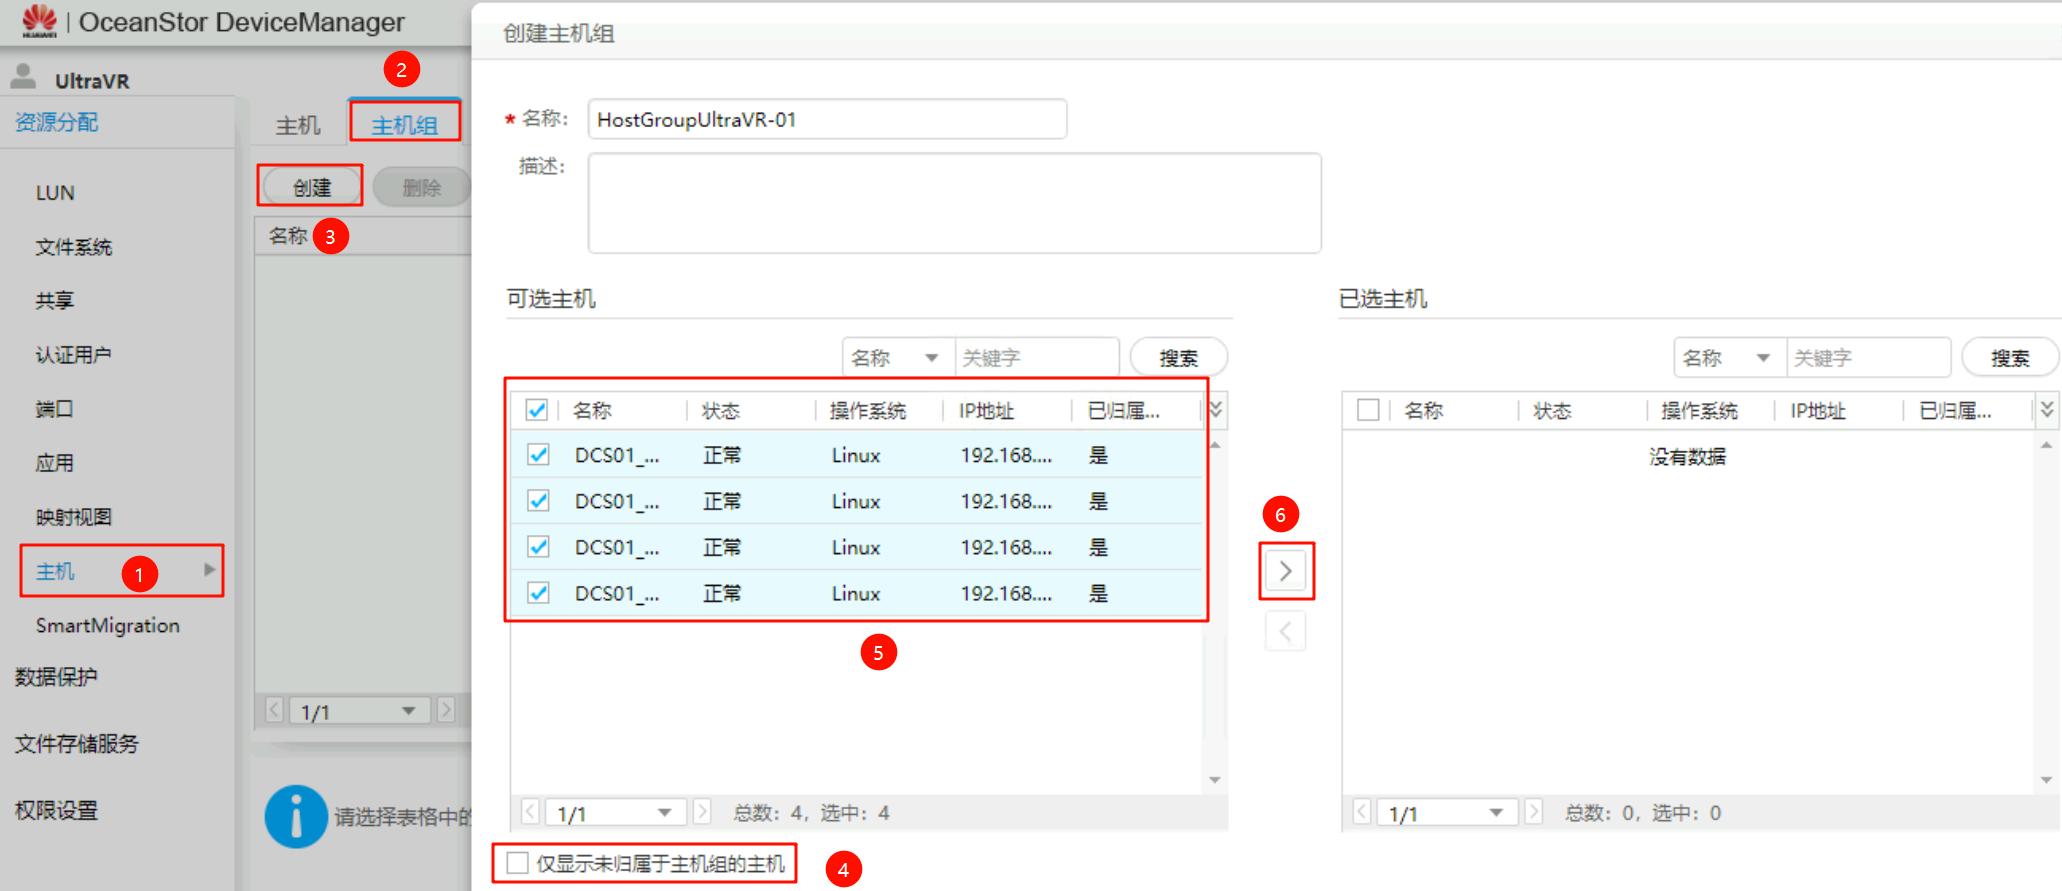Expand columns chevron in available hosts table
Image resolution: width=2062 pixels, height=891 pixels.
(x=1215, y=410)
